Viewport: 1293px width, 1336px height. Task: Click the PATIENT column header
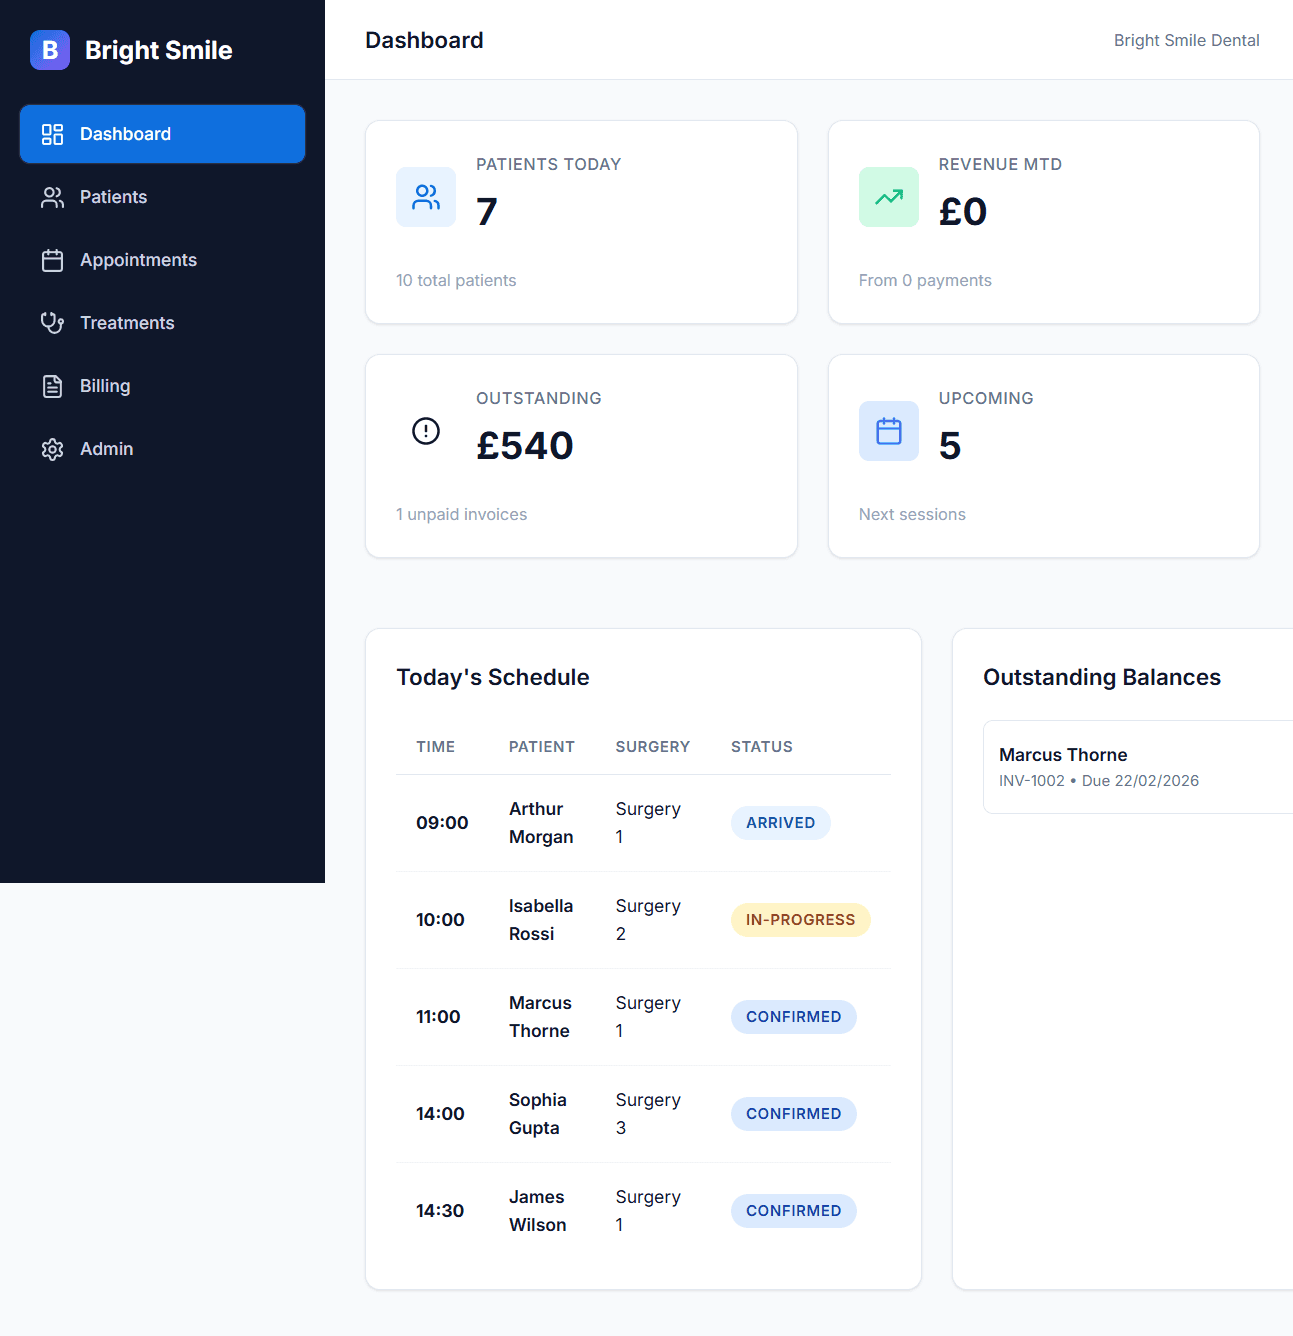(x=542, y=747)
